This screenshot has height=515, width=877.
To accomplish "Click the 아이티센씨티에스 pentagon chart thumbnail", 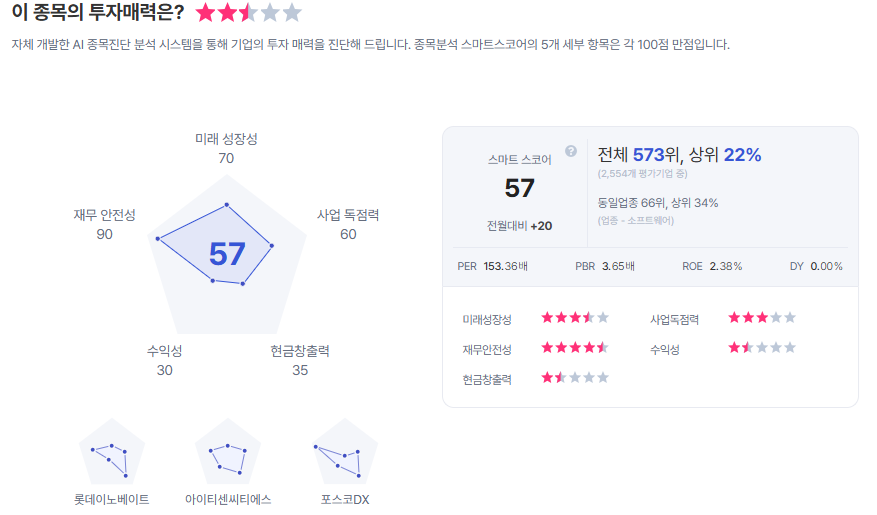I will 228,457.
